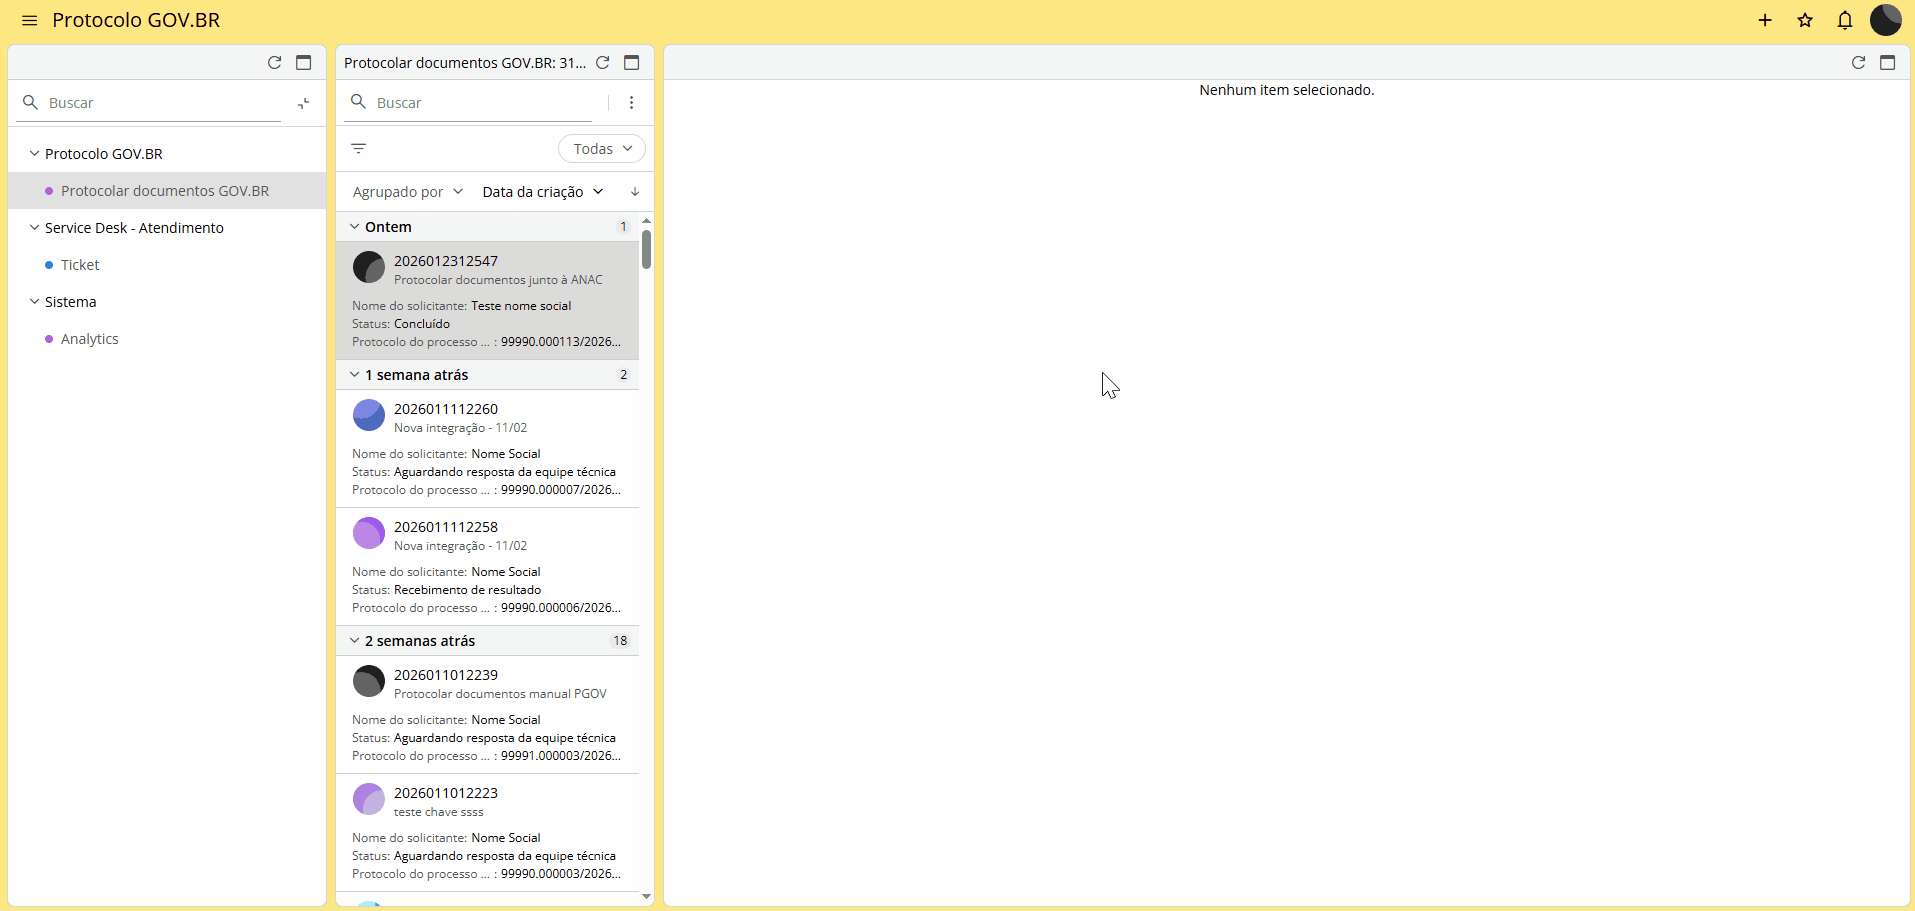Refresh the Protocolar documentos list panel
The width and height of the screenshot is (1915, 911).
pos(602,62)
